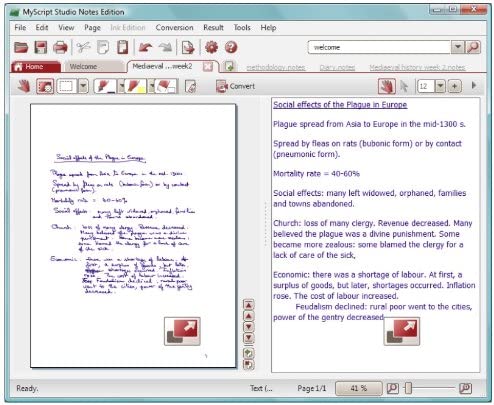Select the pen ink tool
Image resolution: width=494 pixels, height=405 pixels.
[x=105, y=86]
